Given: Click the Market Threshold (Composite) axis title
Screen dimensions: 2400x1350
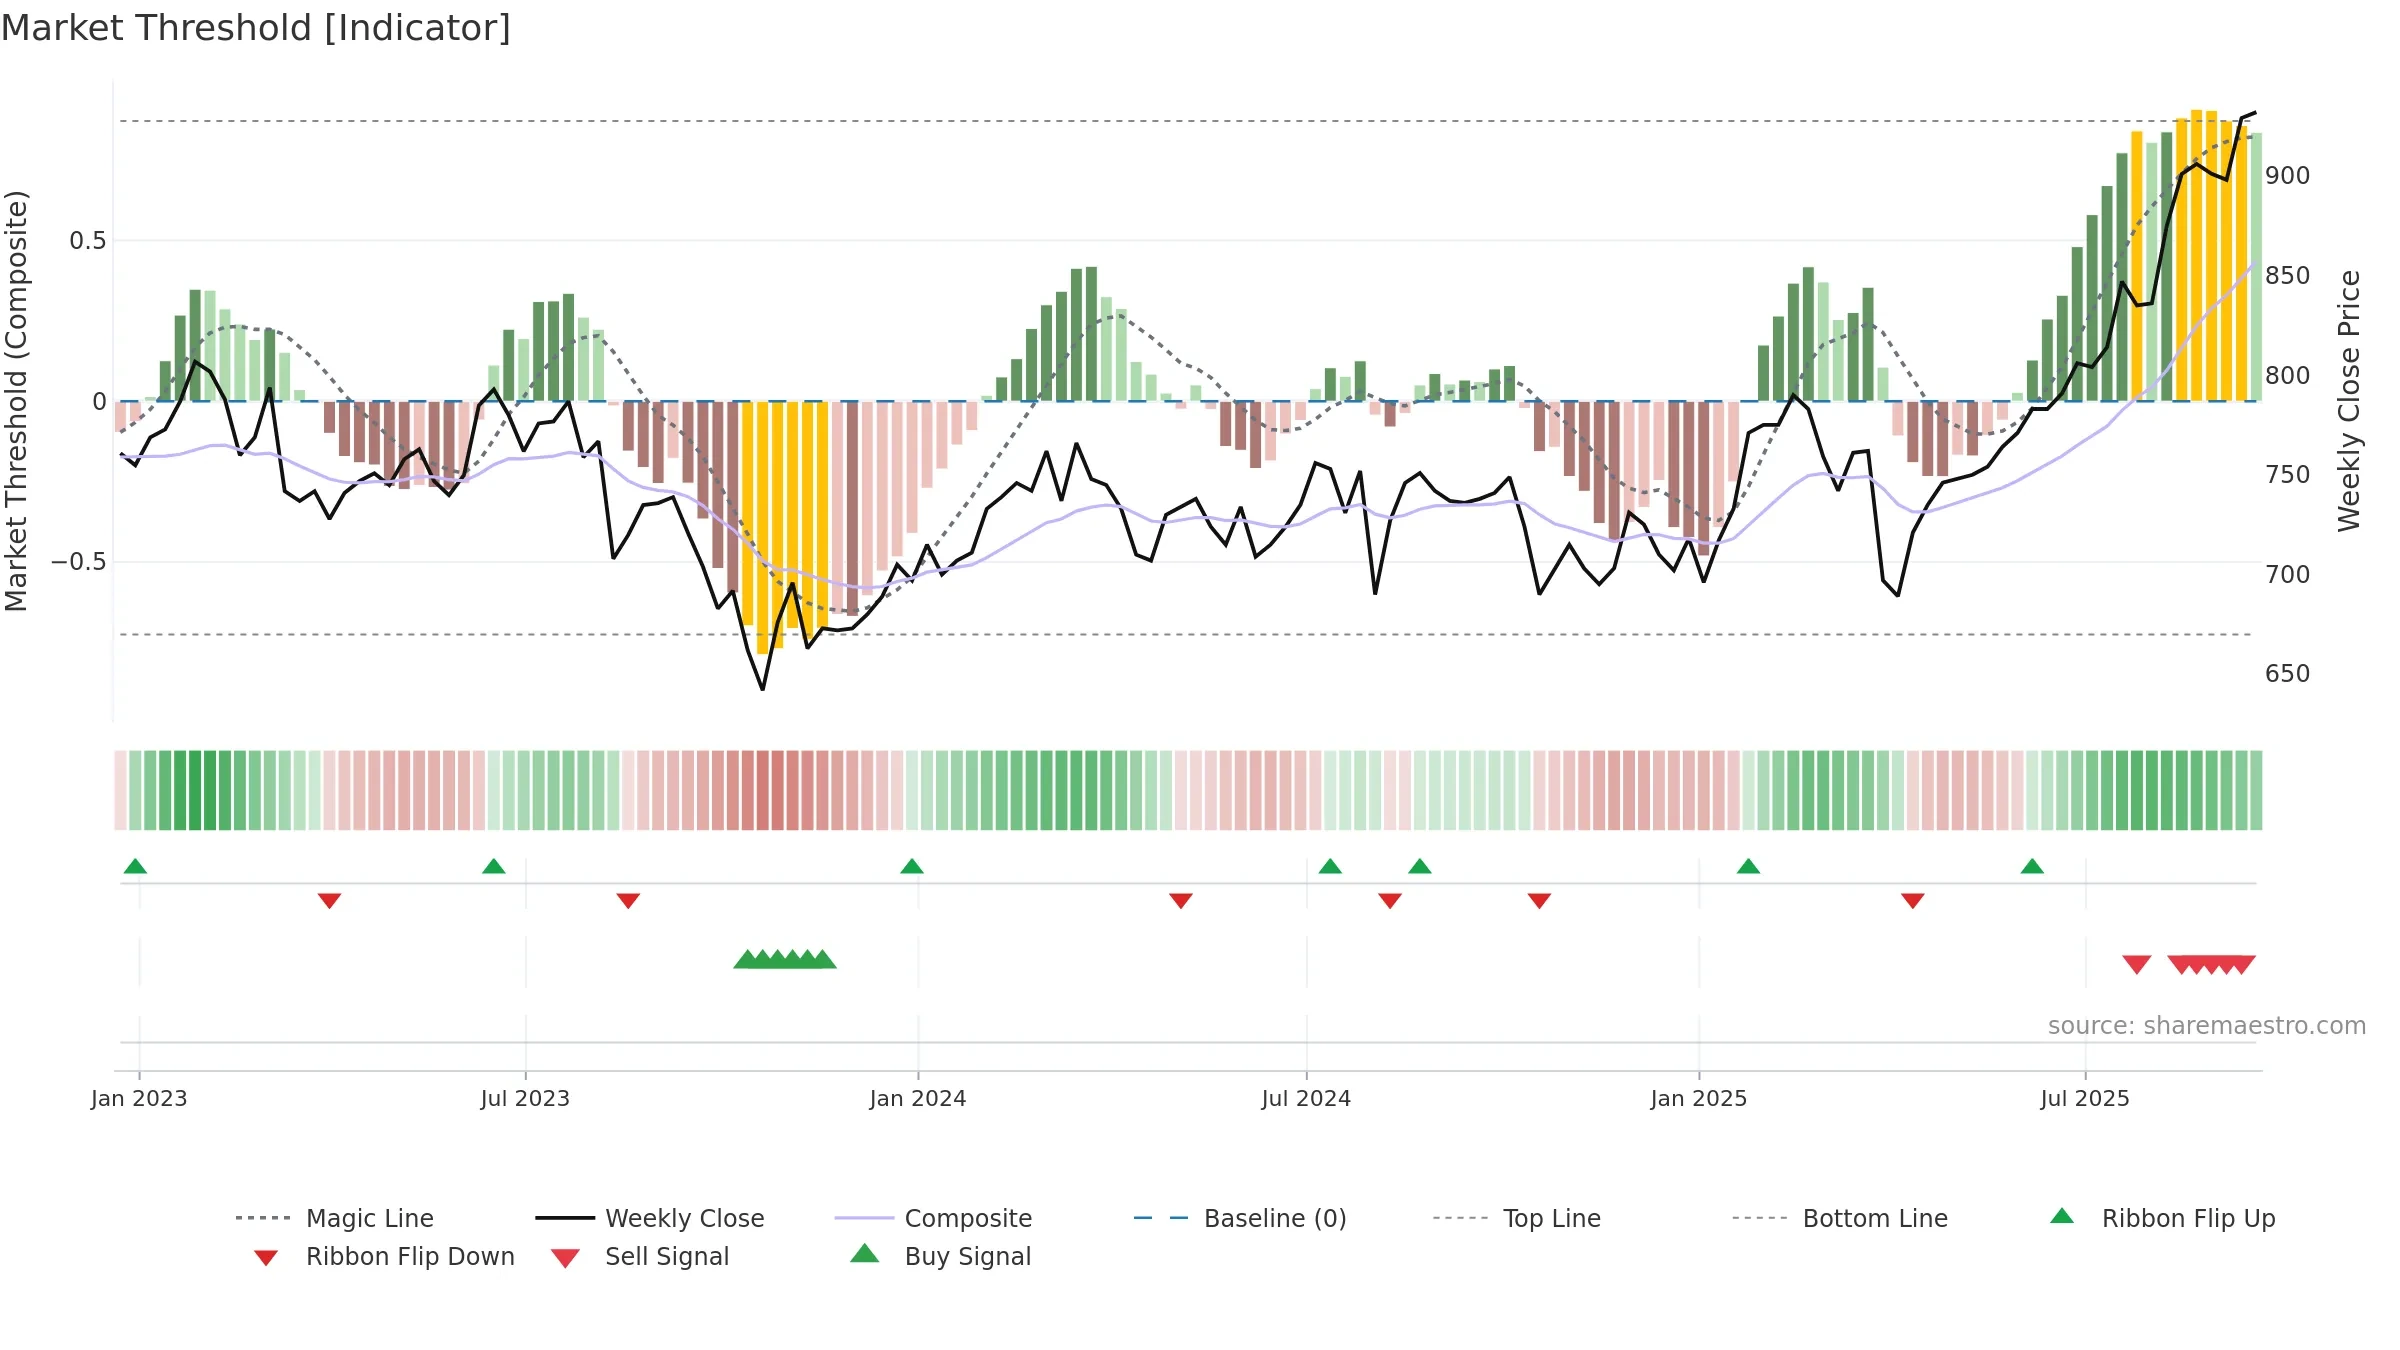Looking at the screenshot, I should [17, 401].
